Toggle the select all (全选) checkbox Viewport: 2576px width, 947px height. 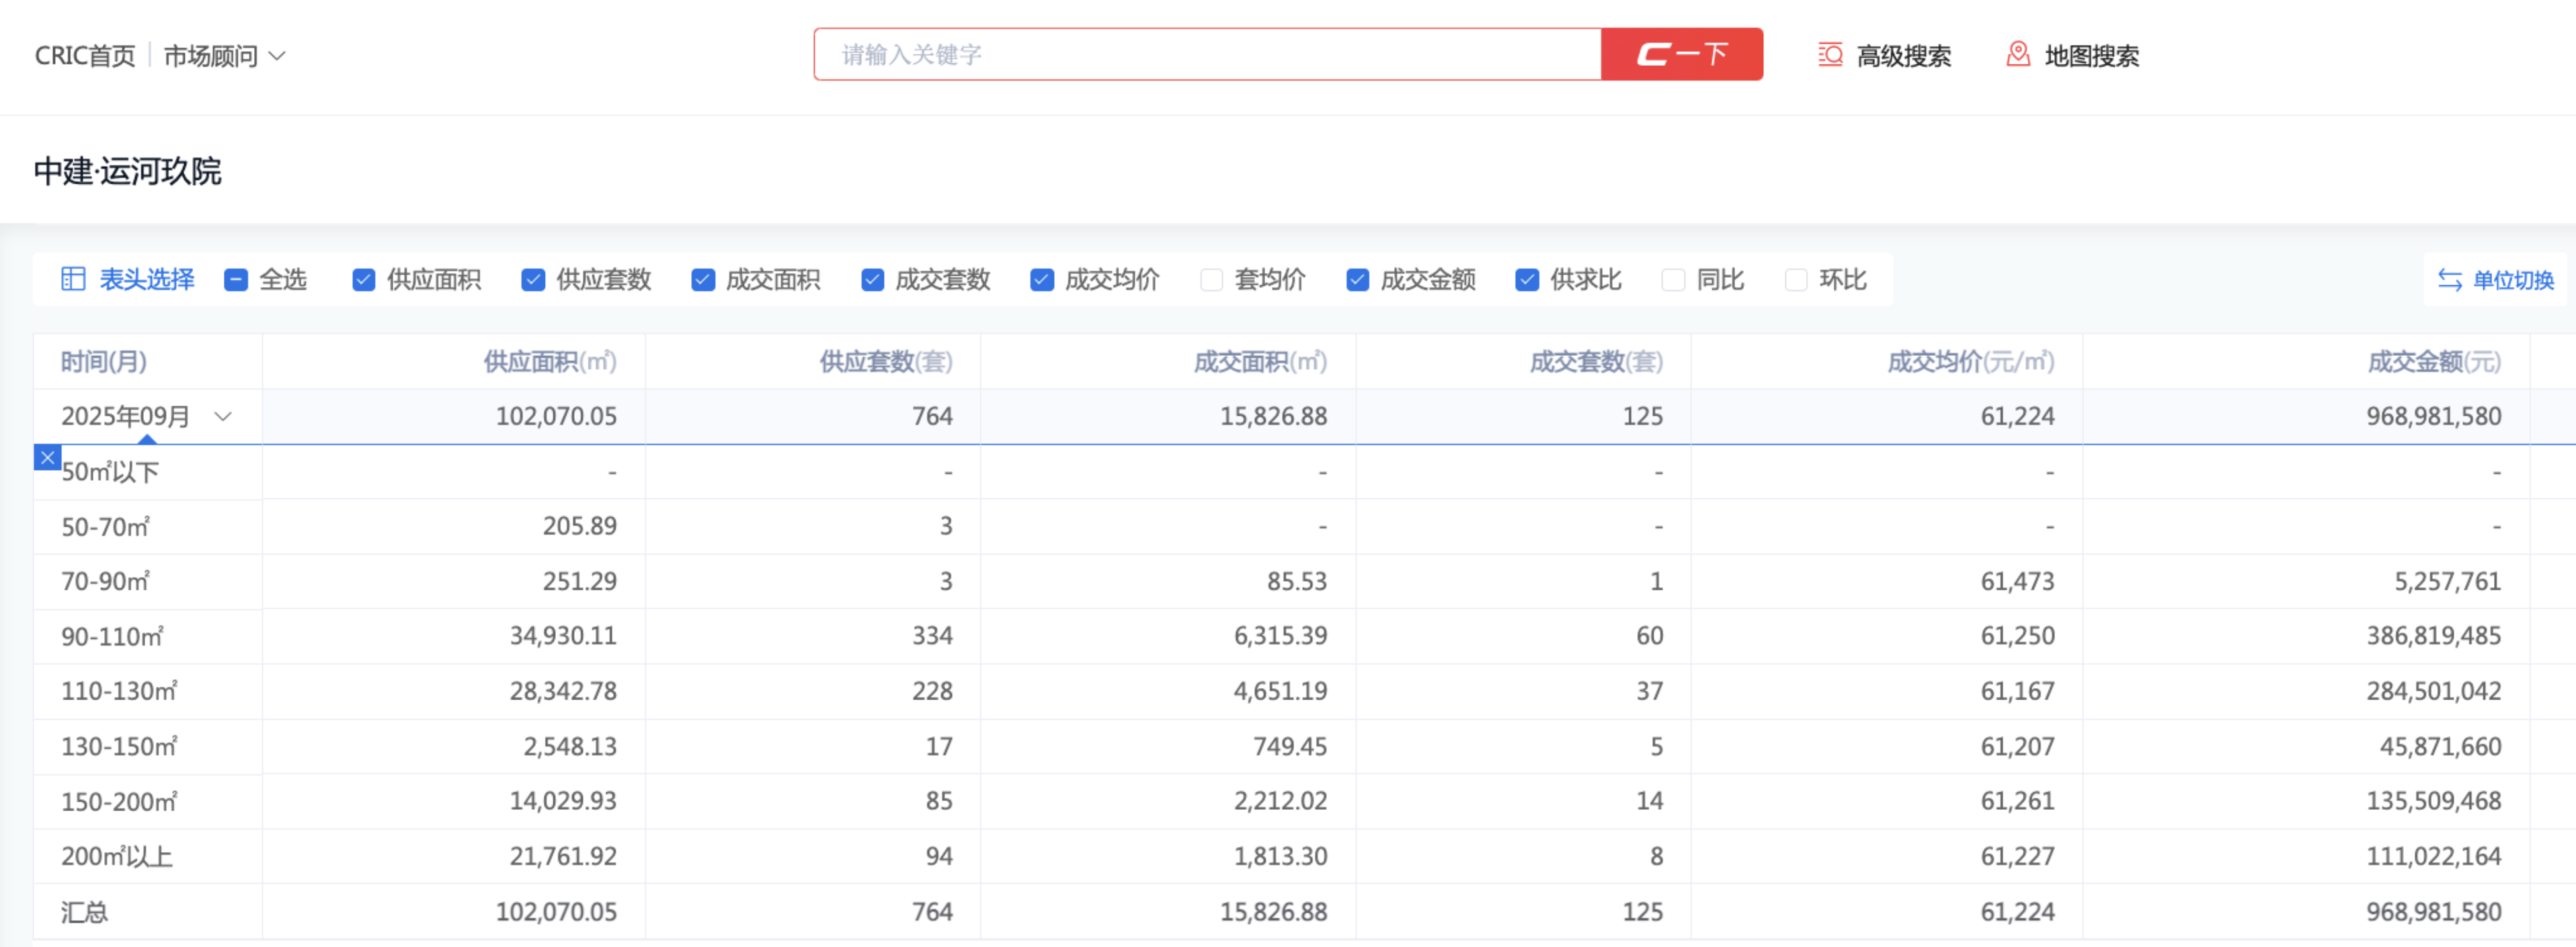pos(236,280)
